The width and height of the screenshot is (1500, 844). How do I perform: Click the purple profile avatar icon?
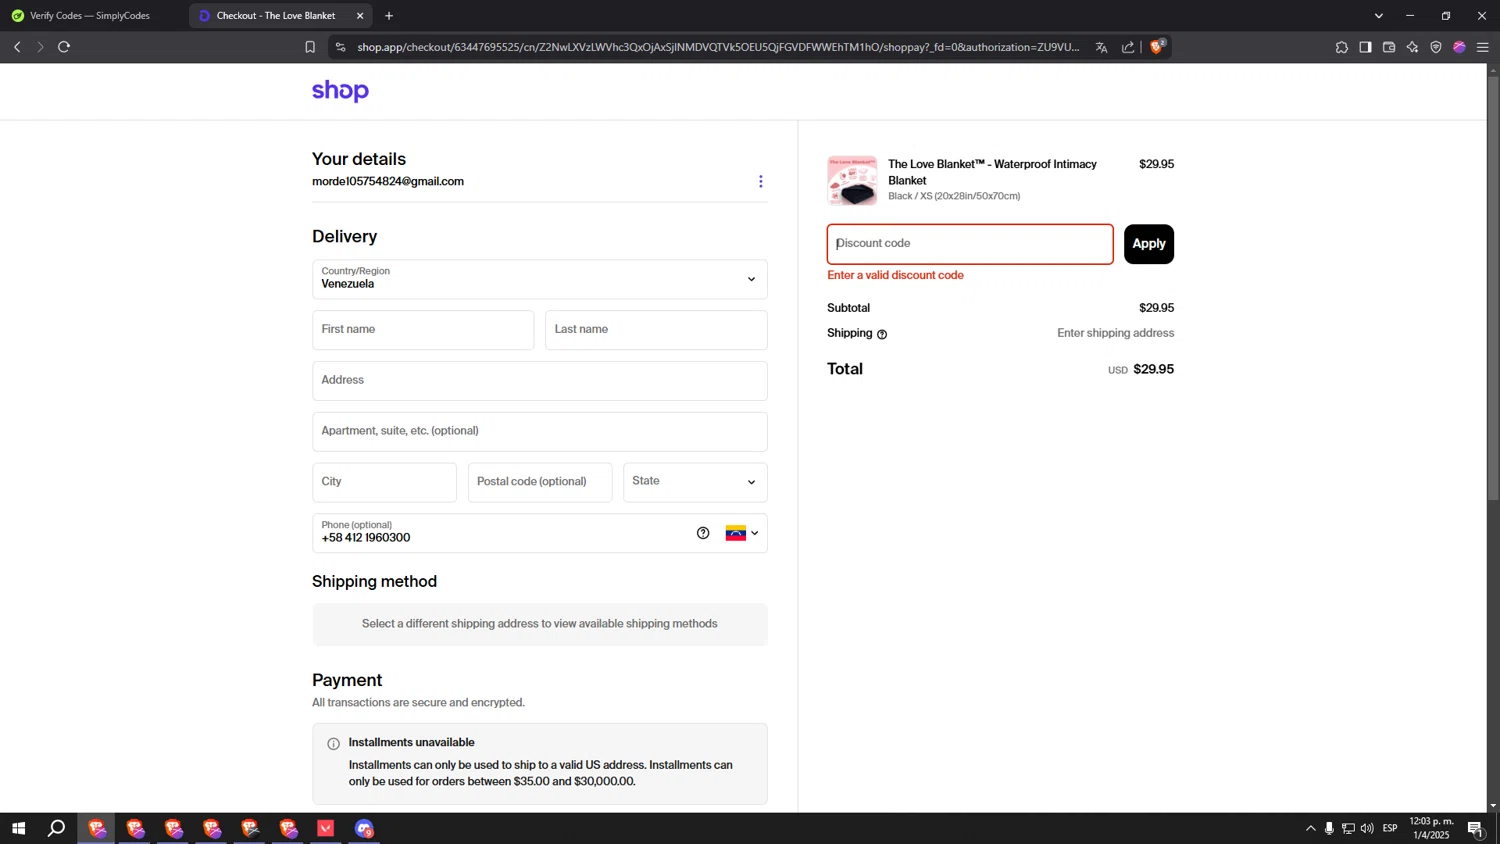[1459, 47]
